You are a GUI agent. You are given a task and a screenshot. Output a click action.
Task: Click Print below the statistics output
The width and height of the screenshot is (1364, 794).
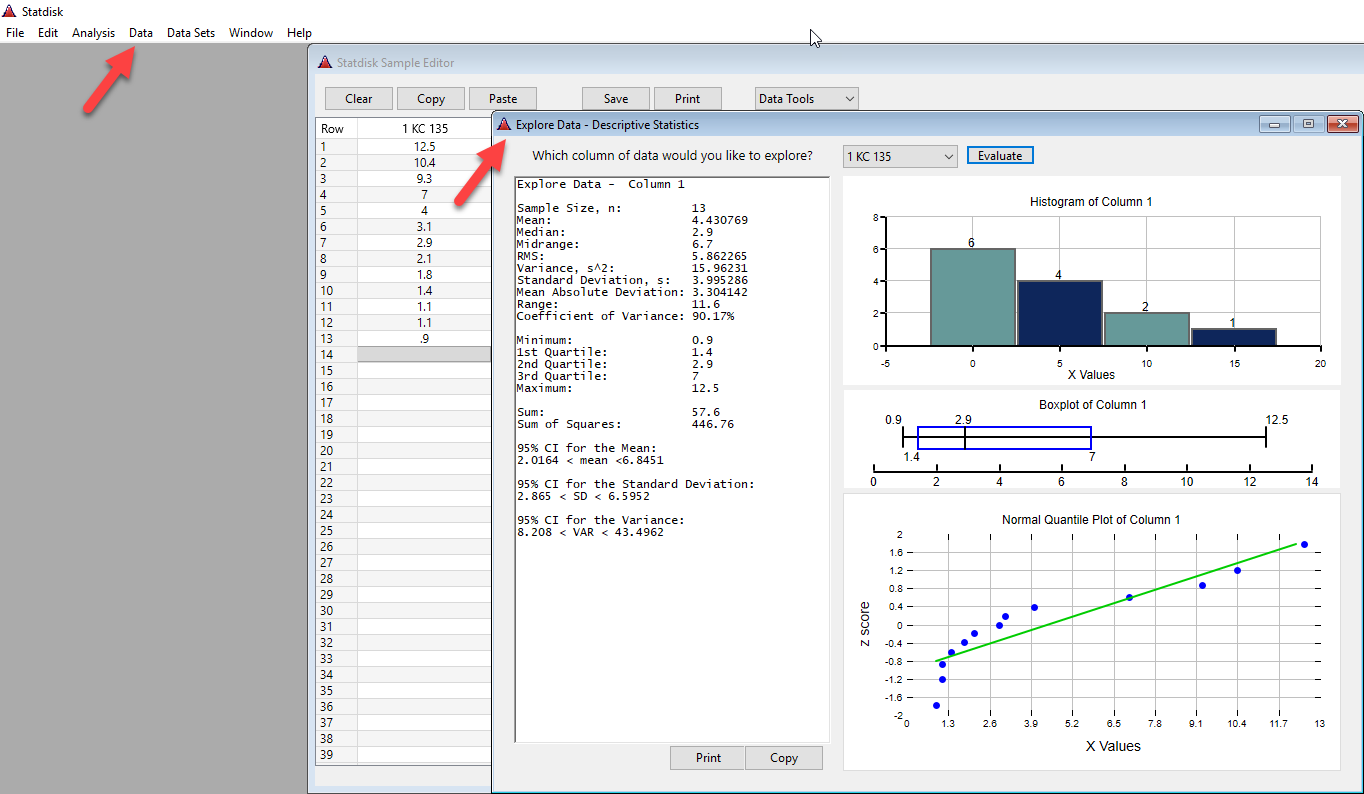point(708,758)
